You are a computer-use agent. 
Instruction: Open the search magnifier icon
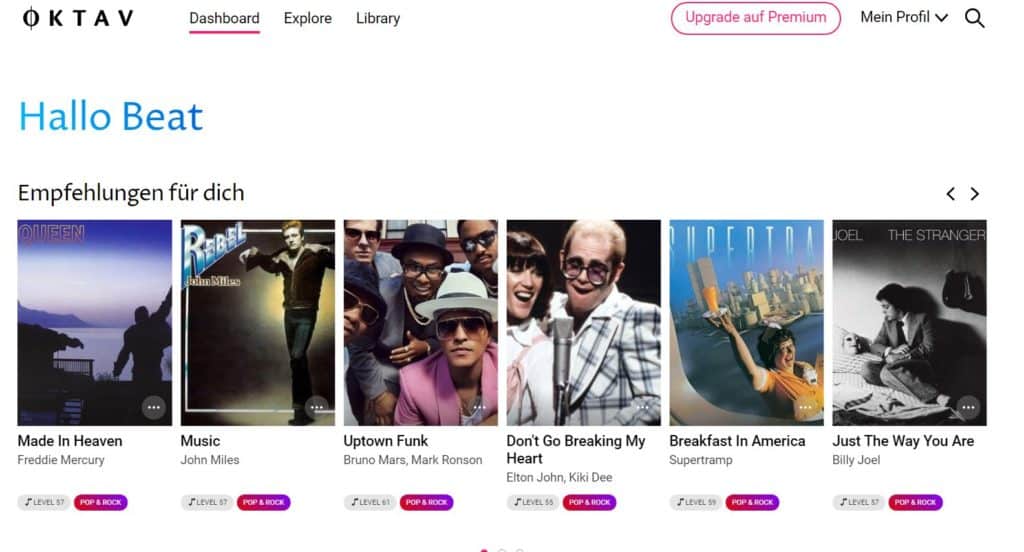click(x=974, y=18)
